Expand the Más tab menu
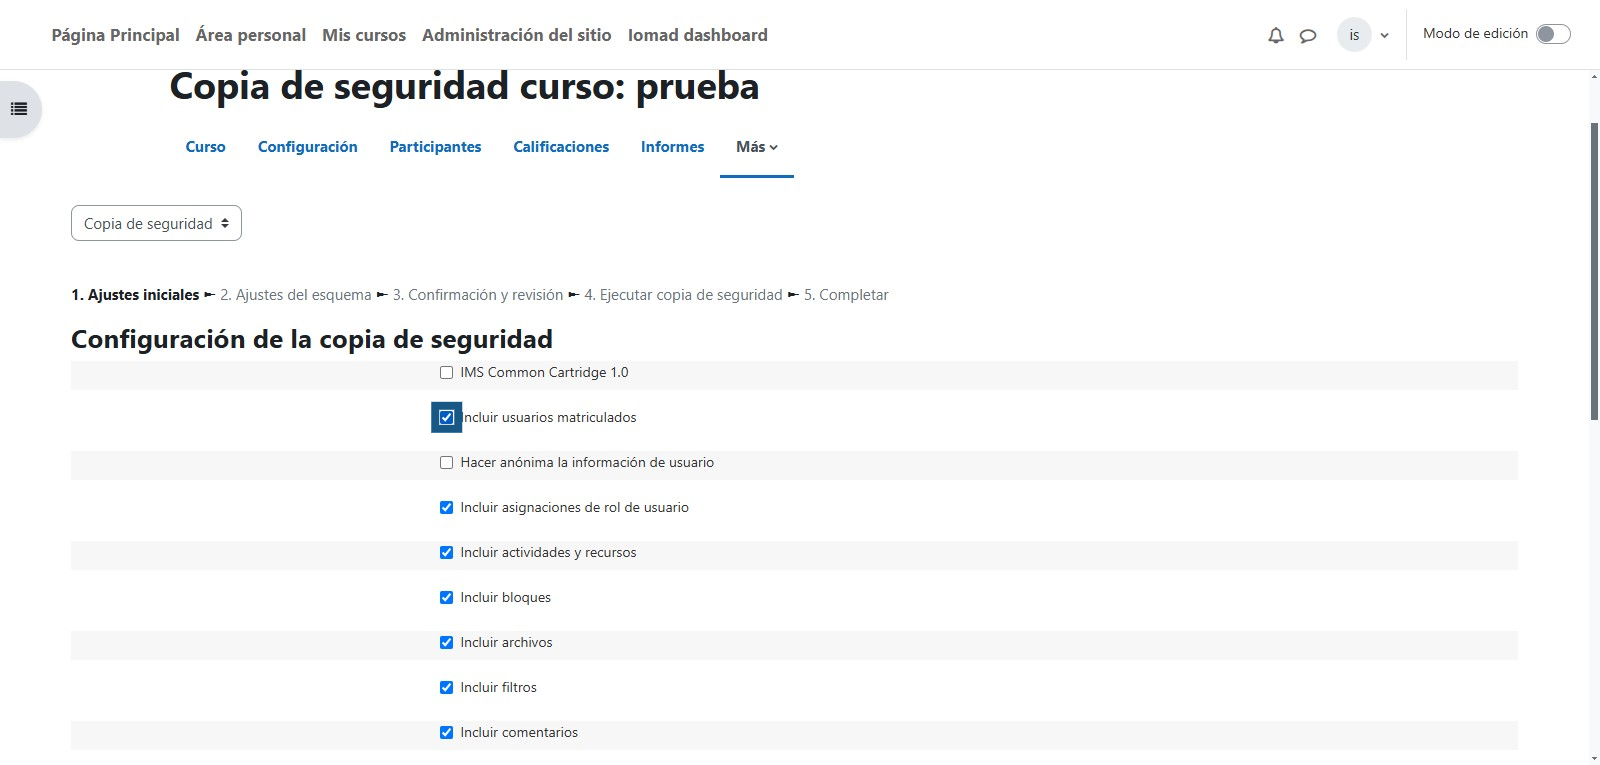1600x765 pixels. point(756,147)
